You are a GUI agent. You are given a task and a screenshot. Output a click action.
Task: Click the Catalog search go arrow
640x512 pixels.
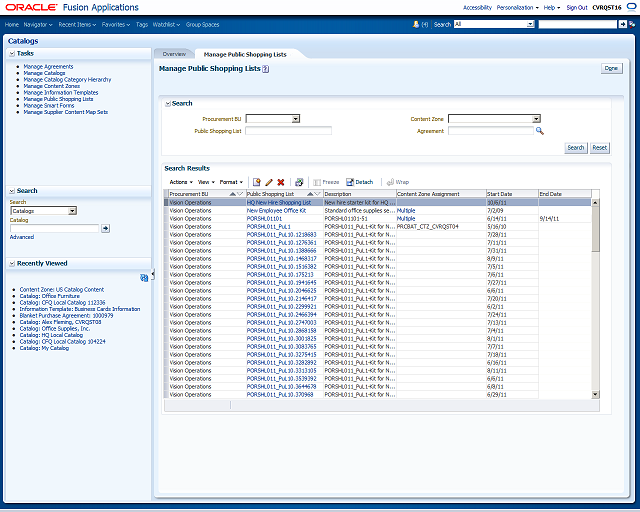[x=105, y=228]
